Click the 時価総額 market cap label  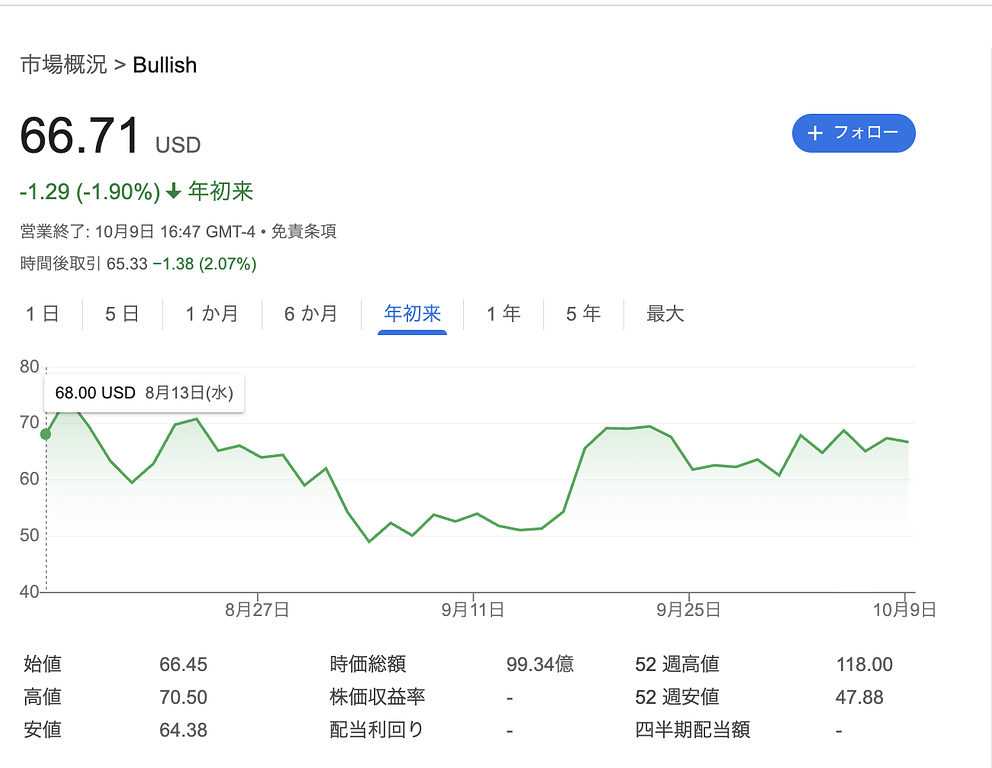368,664
